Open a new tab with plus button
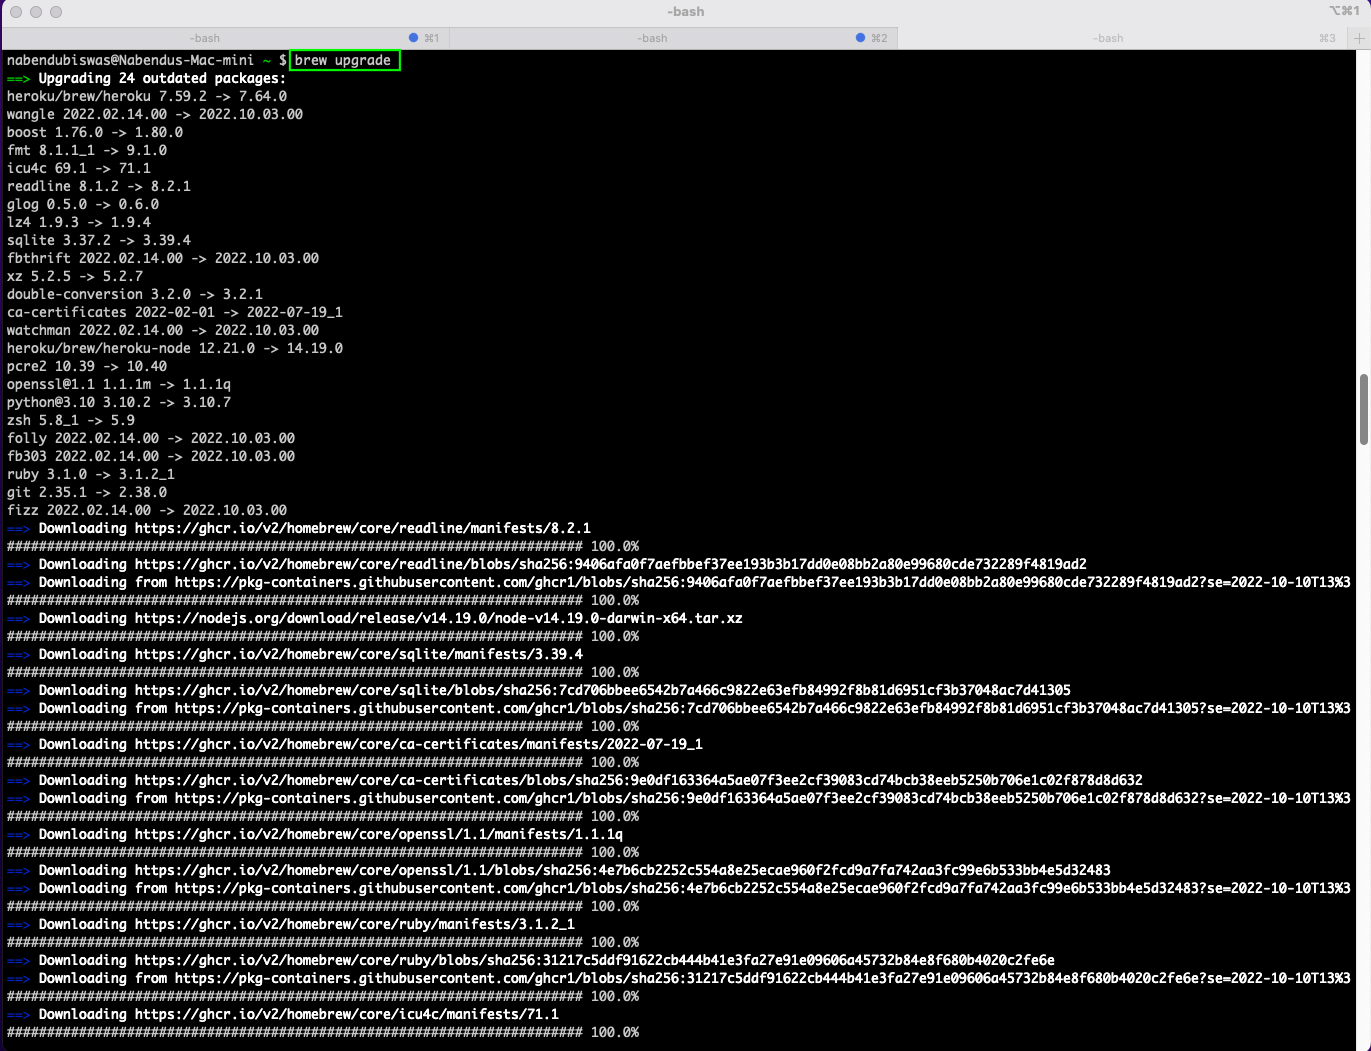 point(1359,38)
